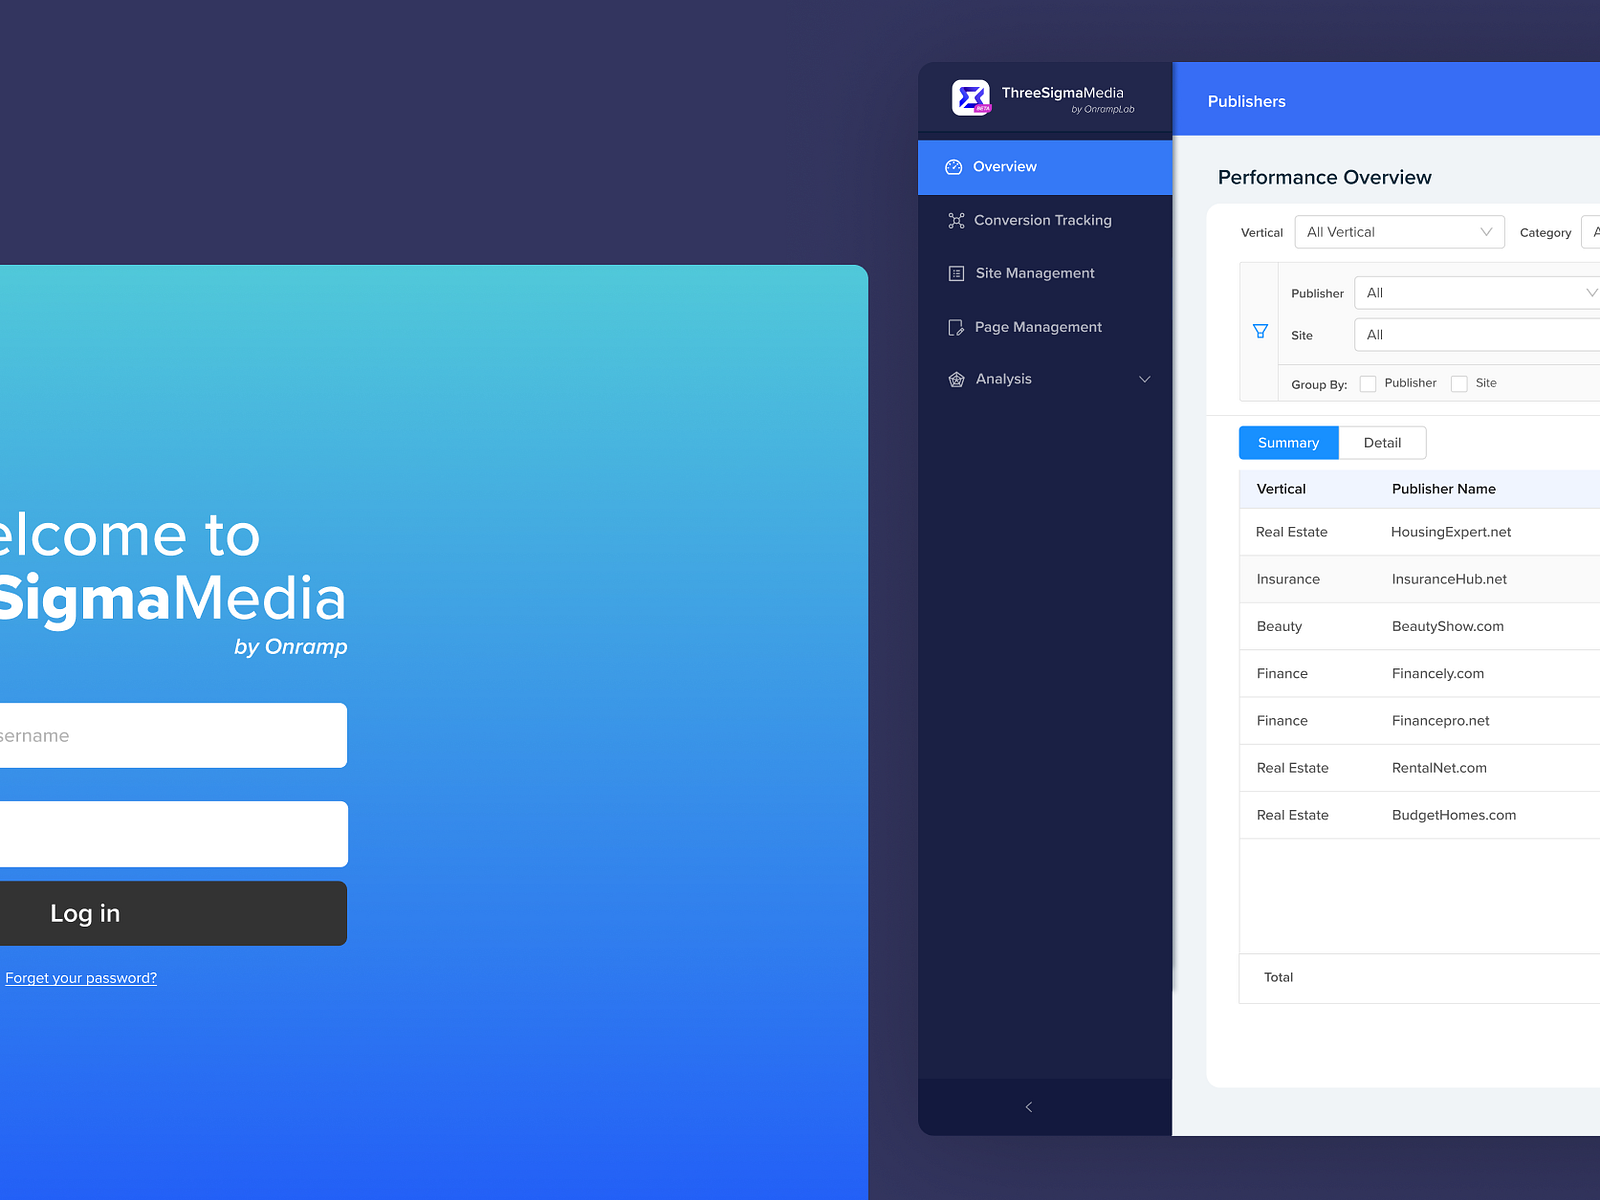Open the All Vertical dropdown
The image size is (1600, 1200).
(x=1399, y=232)
